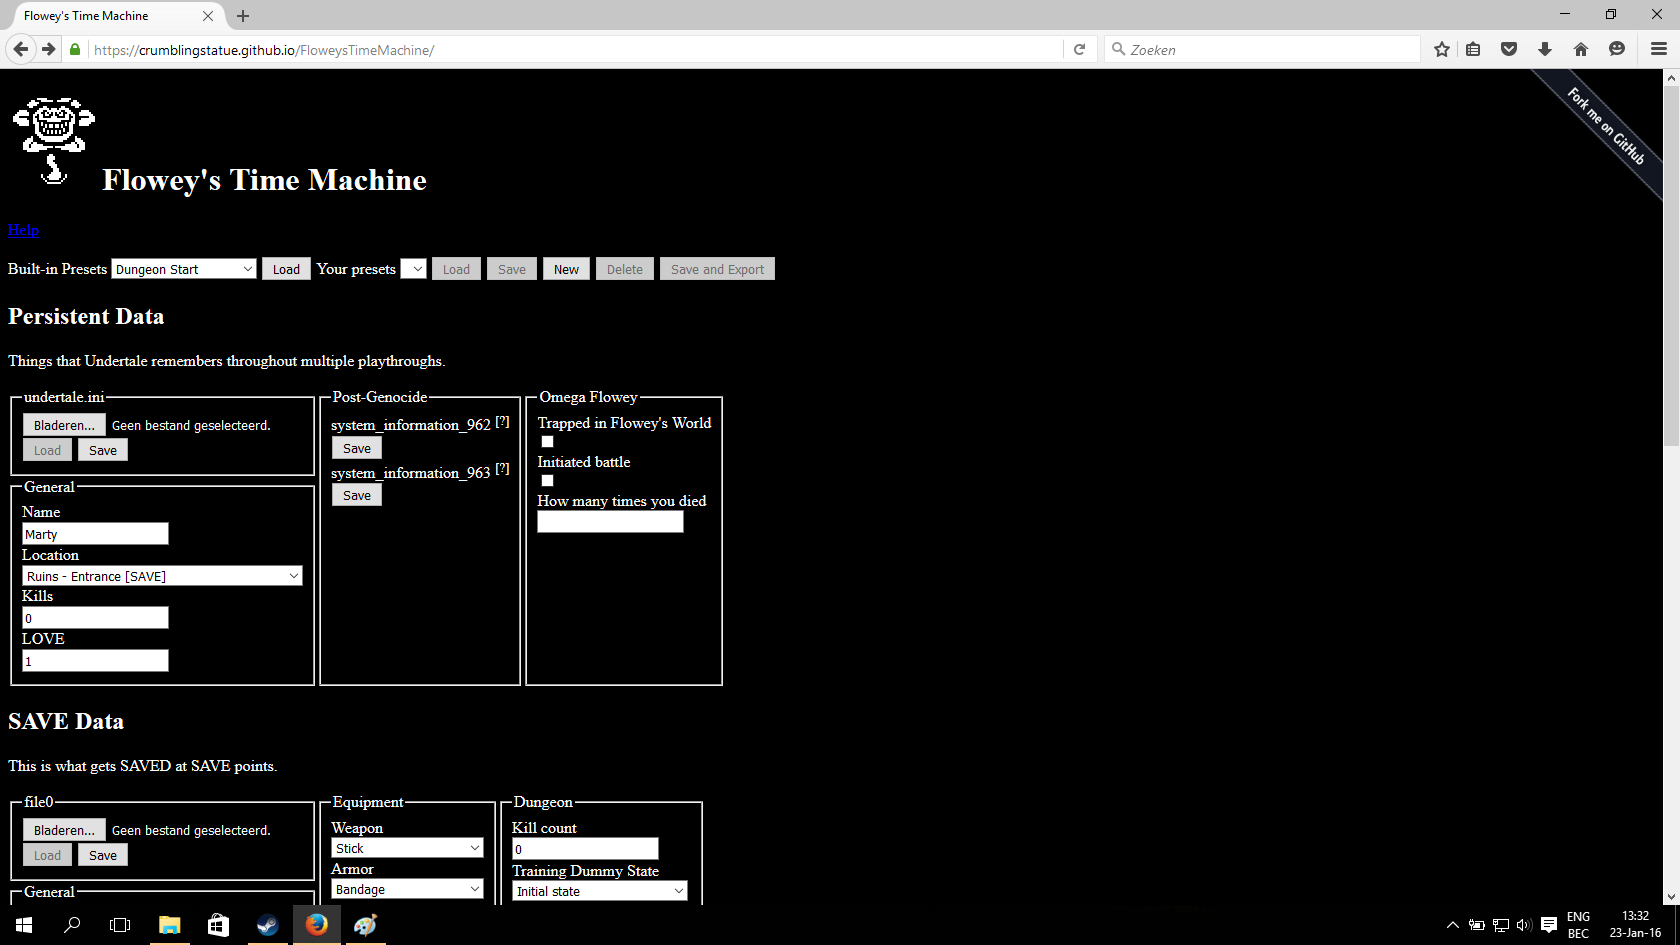
Task: Toggle the Trapped in Flowey's World checkbox
Action: 547,441
